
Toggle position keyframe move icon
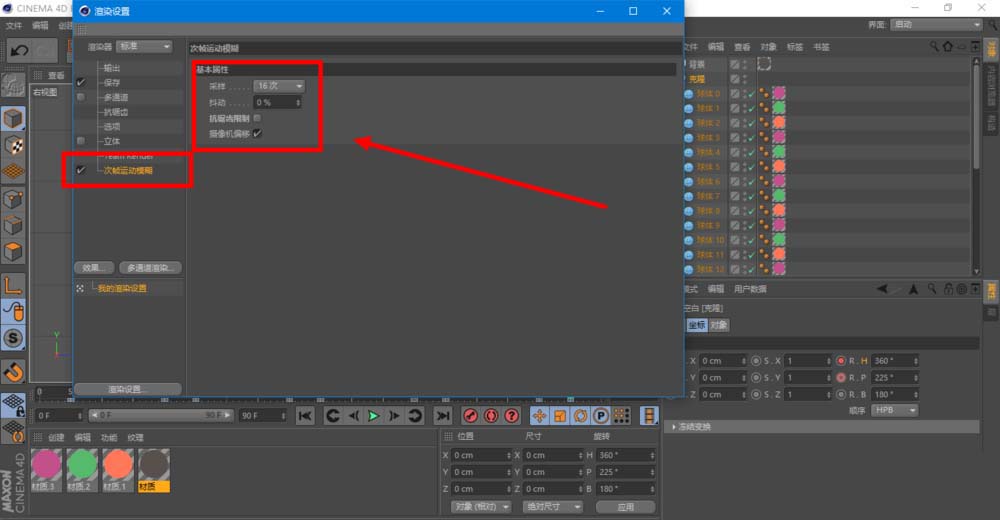[x=540, y=416]
